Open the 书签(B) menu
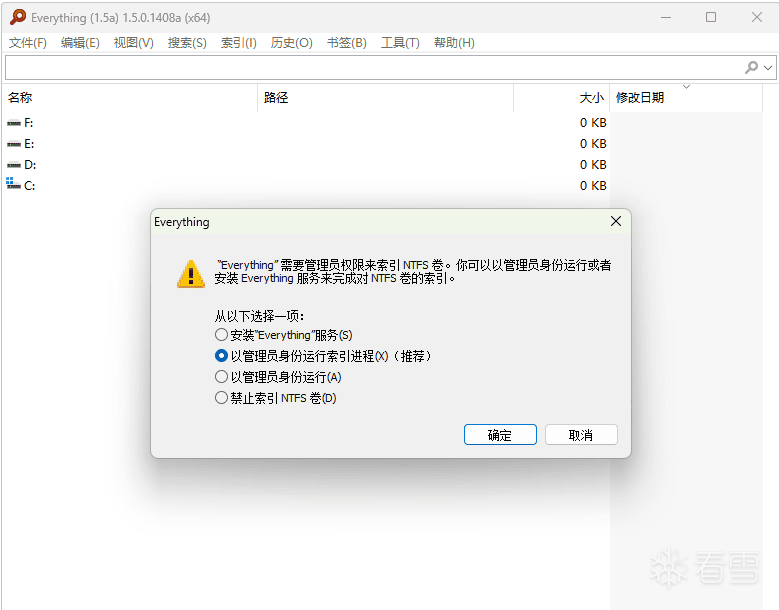 (x=347, y=43)
